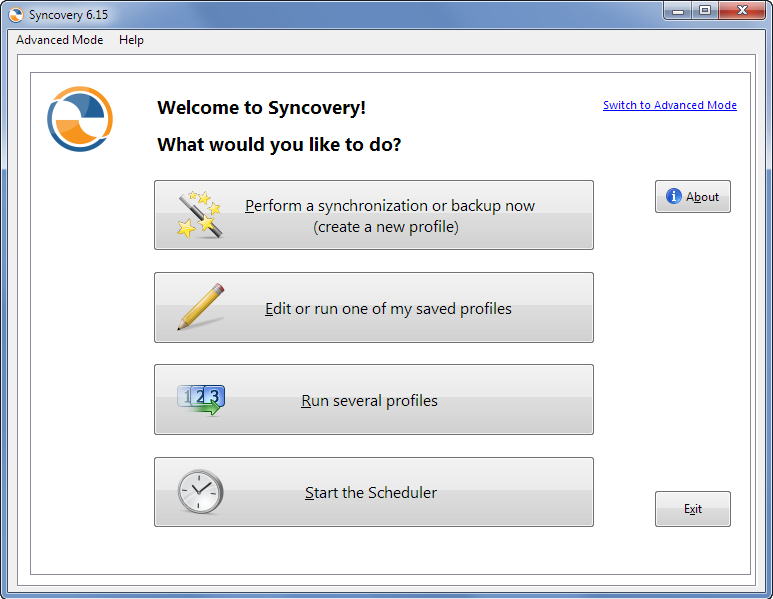This screenshot has height=599, width=773.
Task: Select the Run several profiles button
Action: pyautogui.click(x=370, y=401)
